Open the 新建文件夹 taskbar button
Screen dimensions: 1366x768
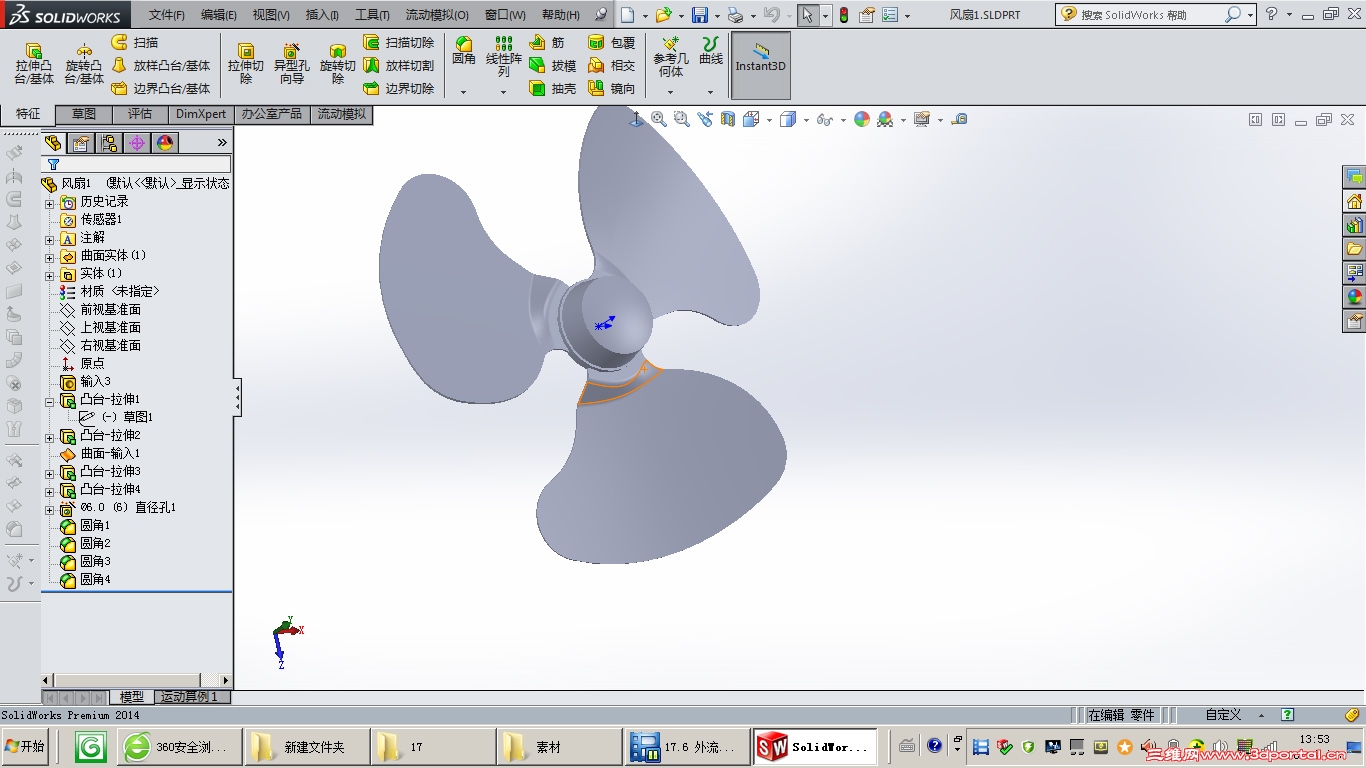305,747
